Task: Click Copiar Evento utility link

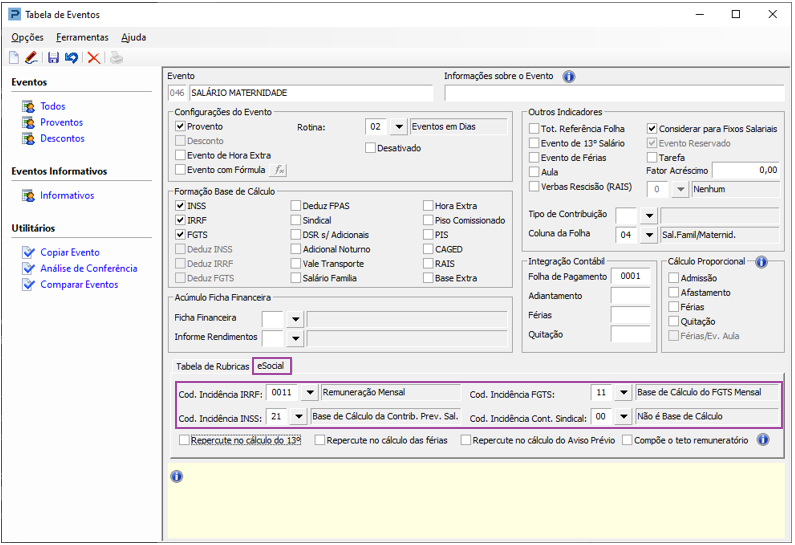Action: pos(70,252)
